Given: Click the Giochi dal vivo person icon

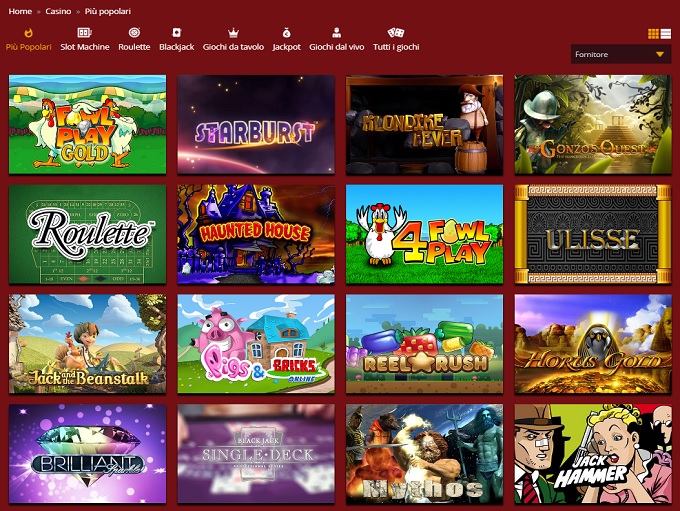Looking at the screenshot, I should 336,33.
